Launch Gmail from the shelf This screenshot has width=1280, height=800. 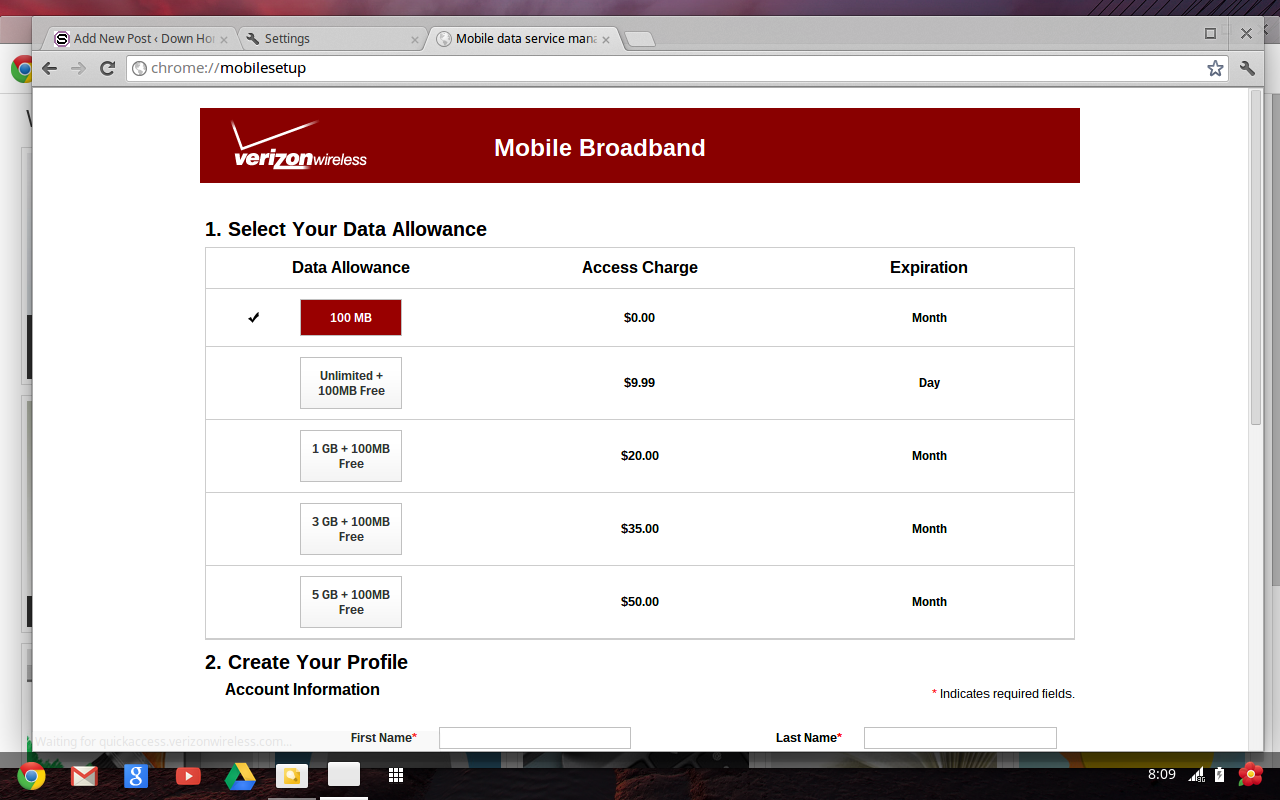point(84,775)
